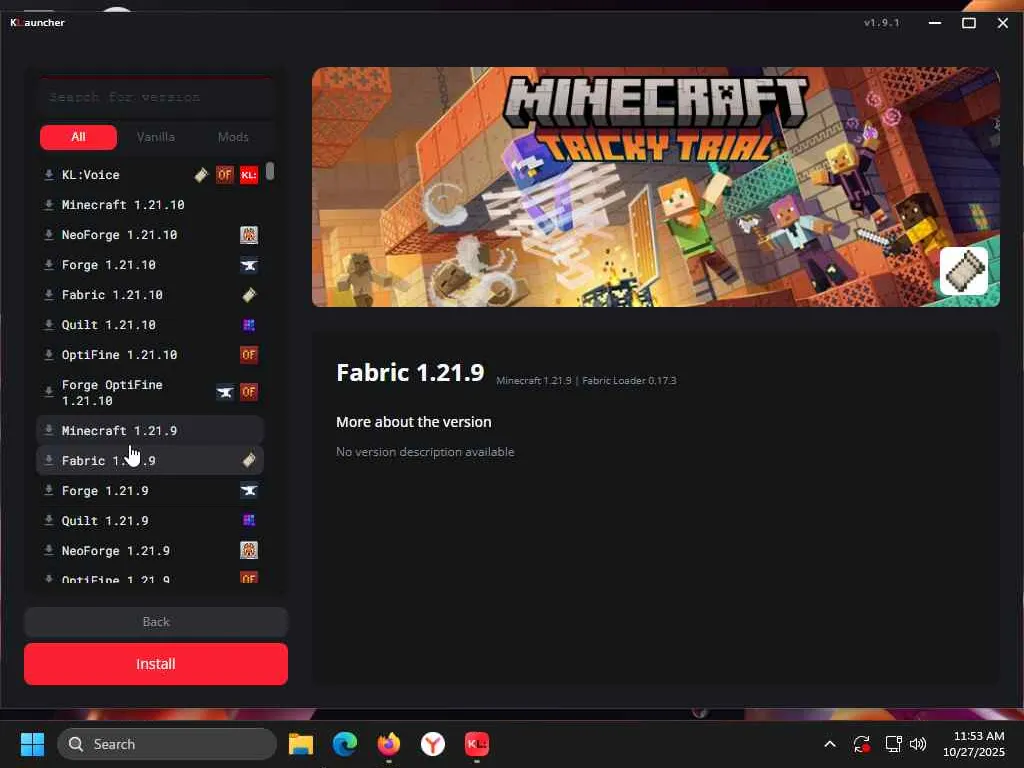Click the Minecraft Tricky Trials banner image
This screenshot has width=1024, height=768.
click(x=656, y=187)
